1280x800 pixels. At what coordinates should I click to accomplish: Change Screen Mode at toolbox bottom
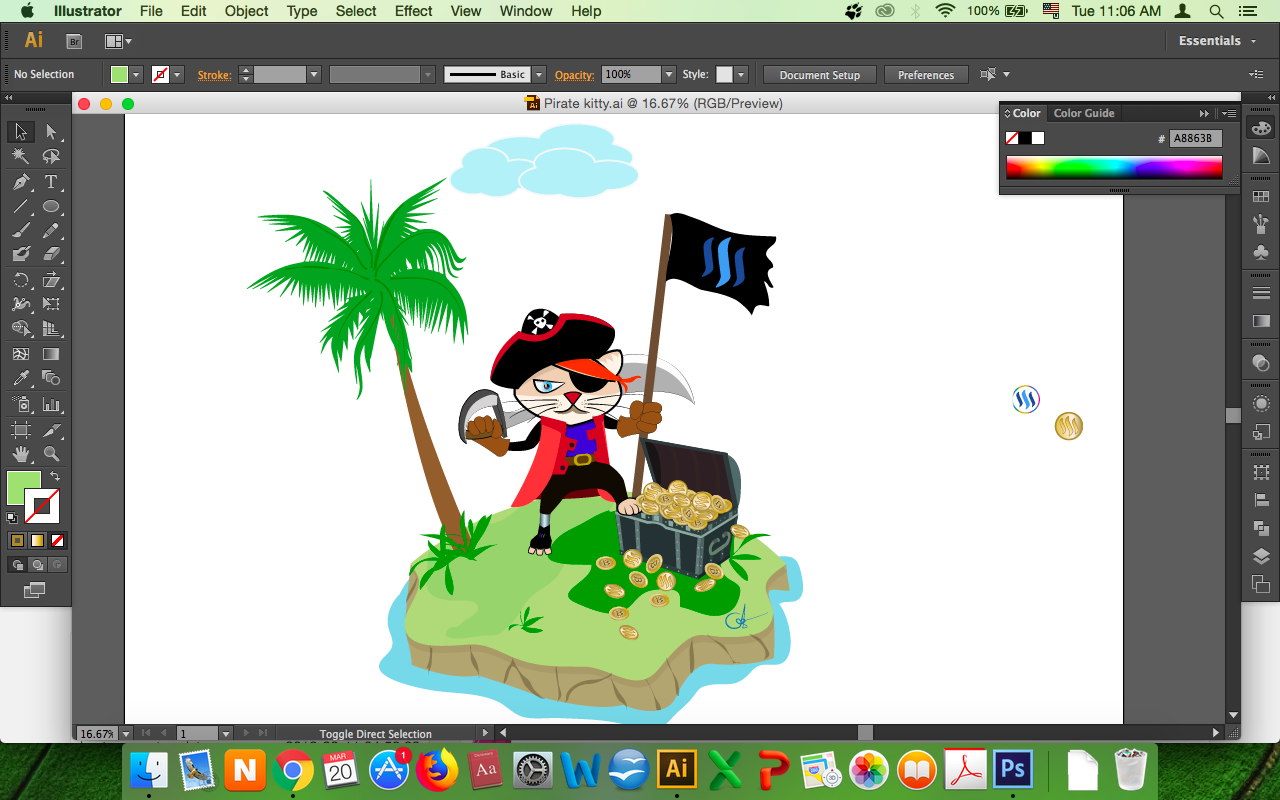pyautogui.click(x=34, y=591)
